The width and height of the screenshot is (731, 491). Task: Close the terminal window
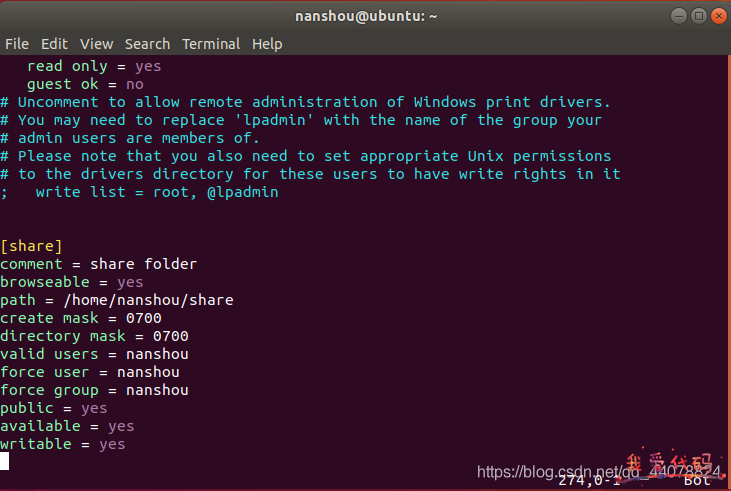point(719,16)
